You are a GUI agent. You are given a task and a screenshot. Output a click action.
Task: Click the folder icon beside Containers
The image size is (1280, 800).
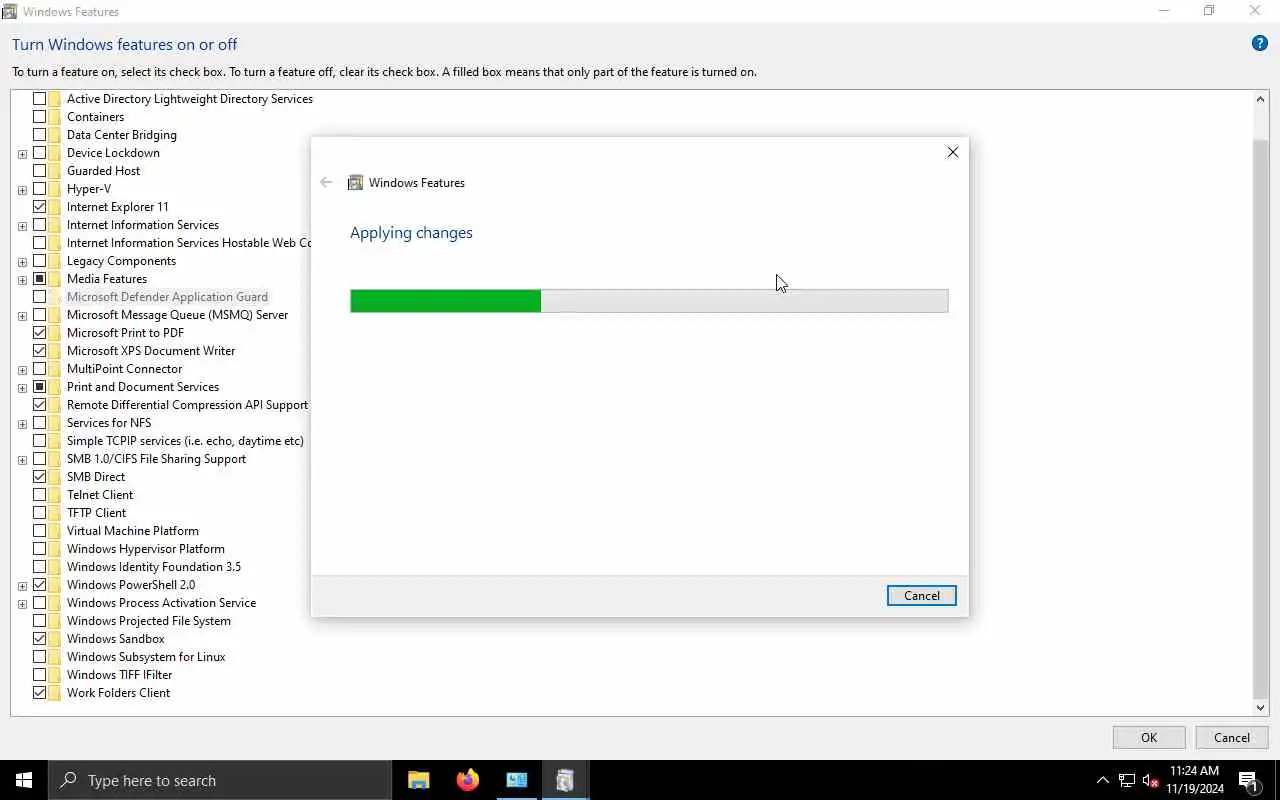[54, 117]
